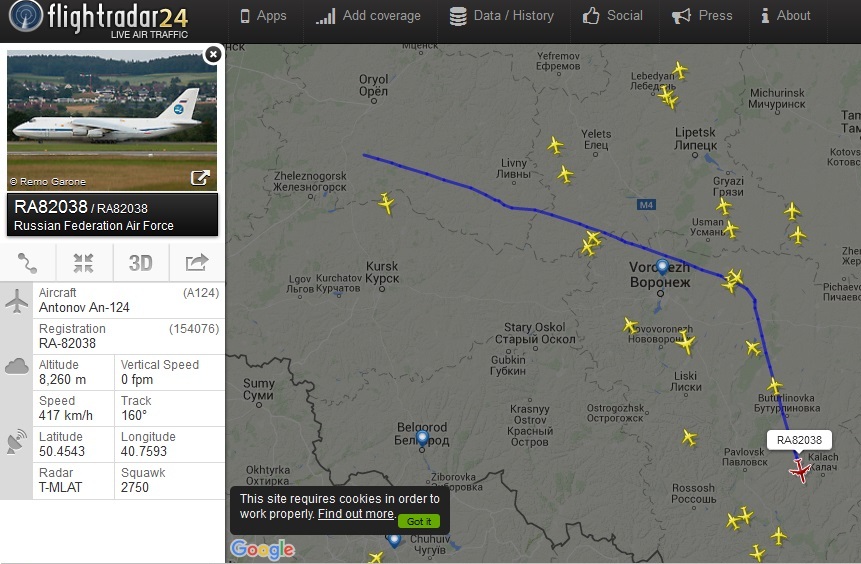
Task: Click the An-124 aircraft photo thumbnail
Action: click(112, 120)
